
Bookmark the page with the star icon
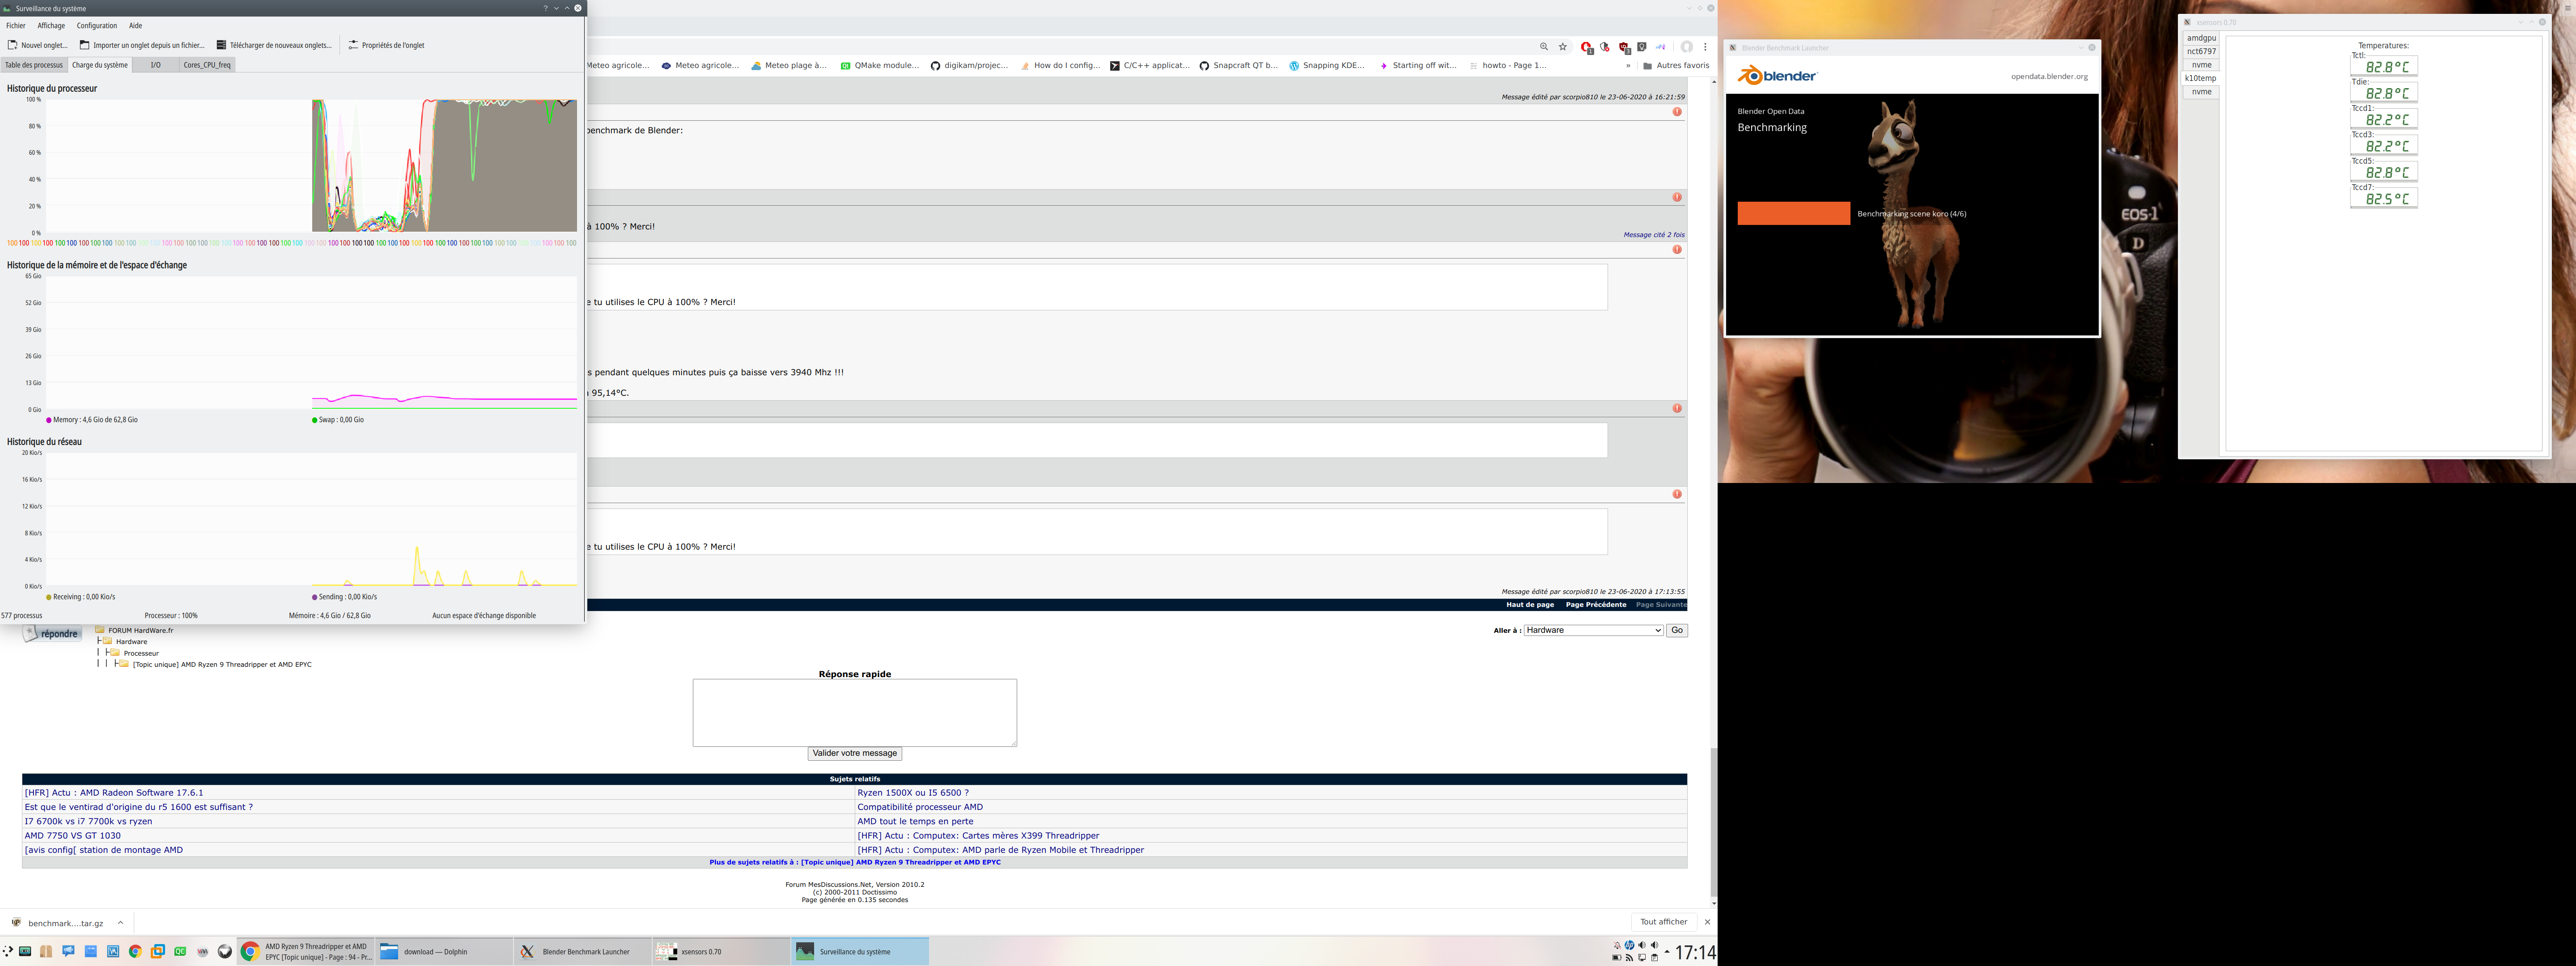coord(1563,47)
